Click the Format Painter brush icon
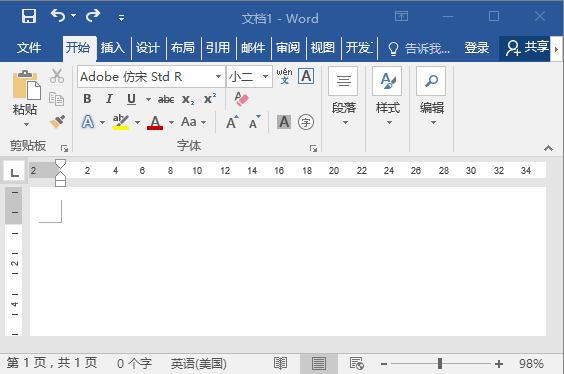The height and width of the screenshot is (374, 564). coord(57,122)
